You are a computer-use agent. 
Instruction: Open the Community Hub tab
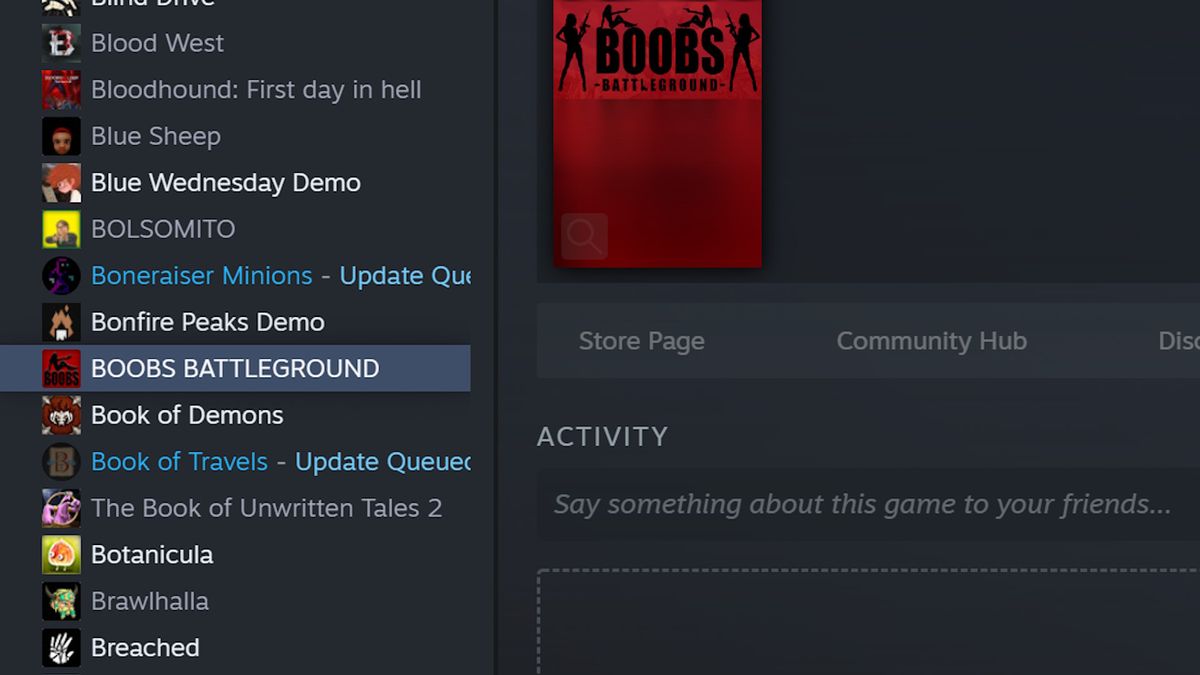(932, 341)
